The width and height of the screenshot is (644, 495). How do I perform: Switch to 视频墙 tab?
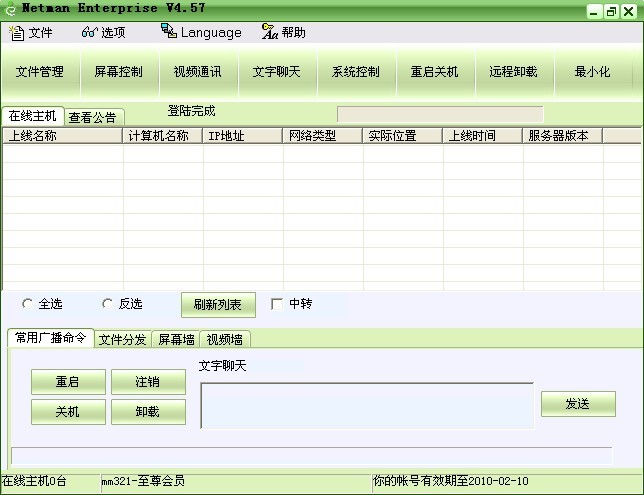point(225,339)
